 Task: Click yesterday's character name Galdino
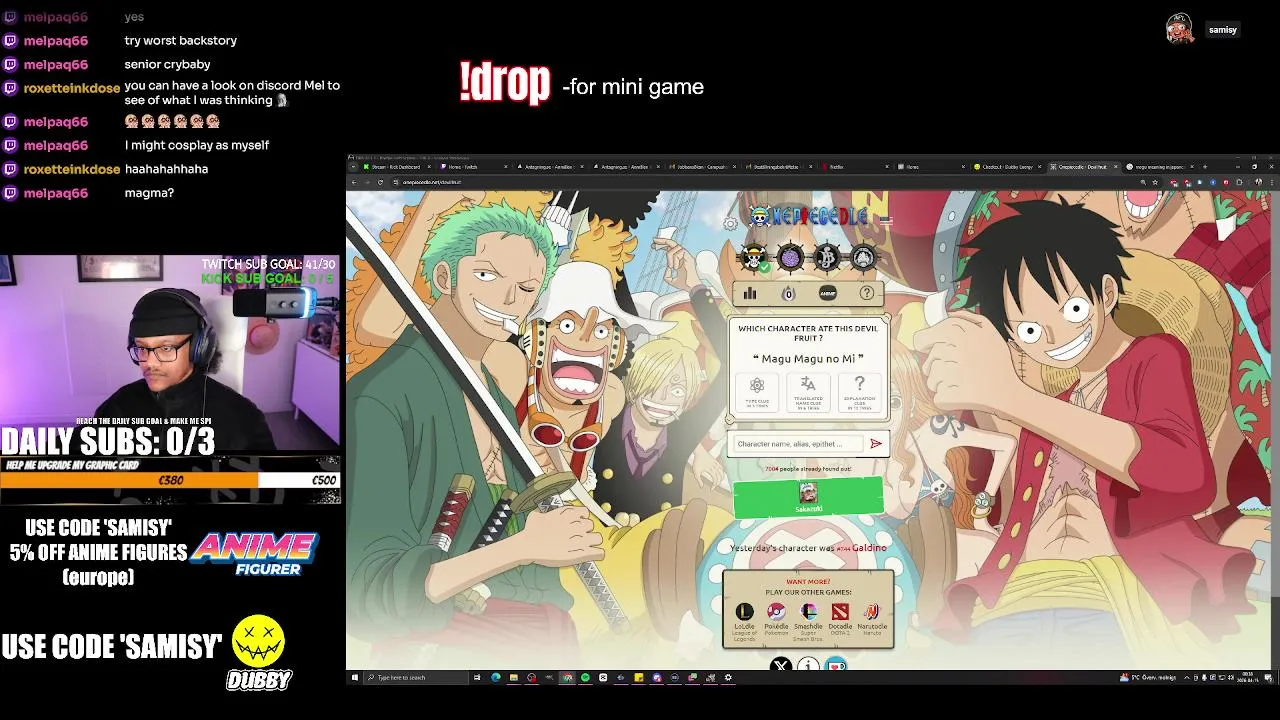point(869,548)
